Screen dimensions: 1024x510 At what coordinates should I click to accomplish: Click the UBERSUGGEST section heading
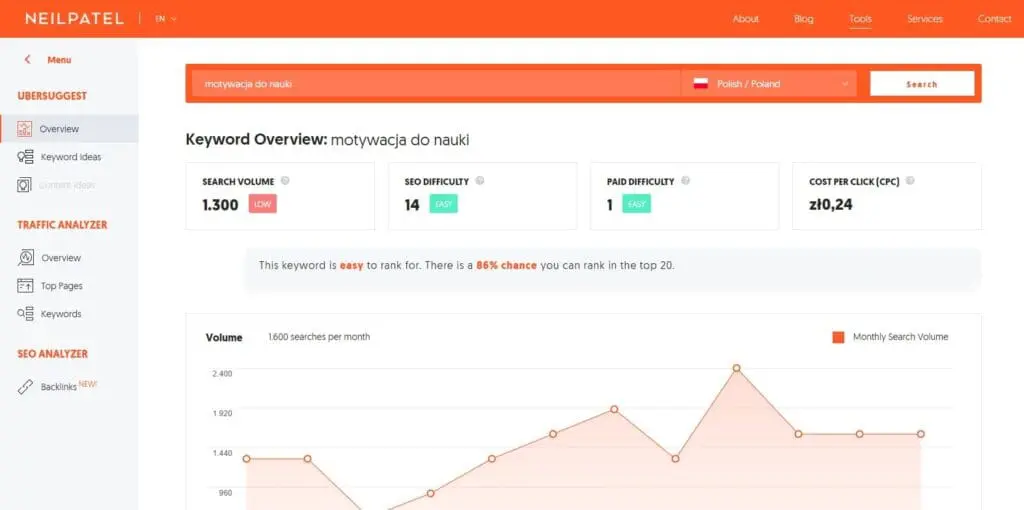52,96
